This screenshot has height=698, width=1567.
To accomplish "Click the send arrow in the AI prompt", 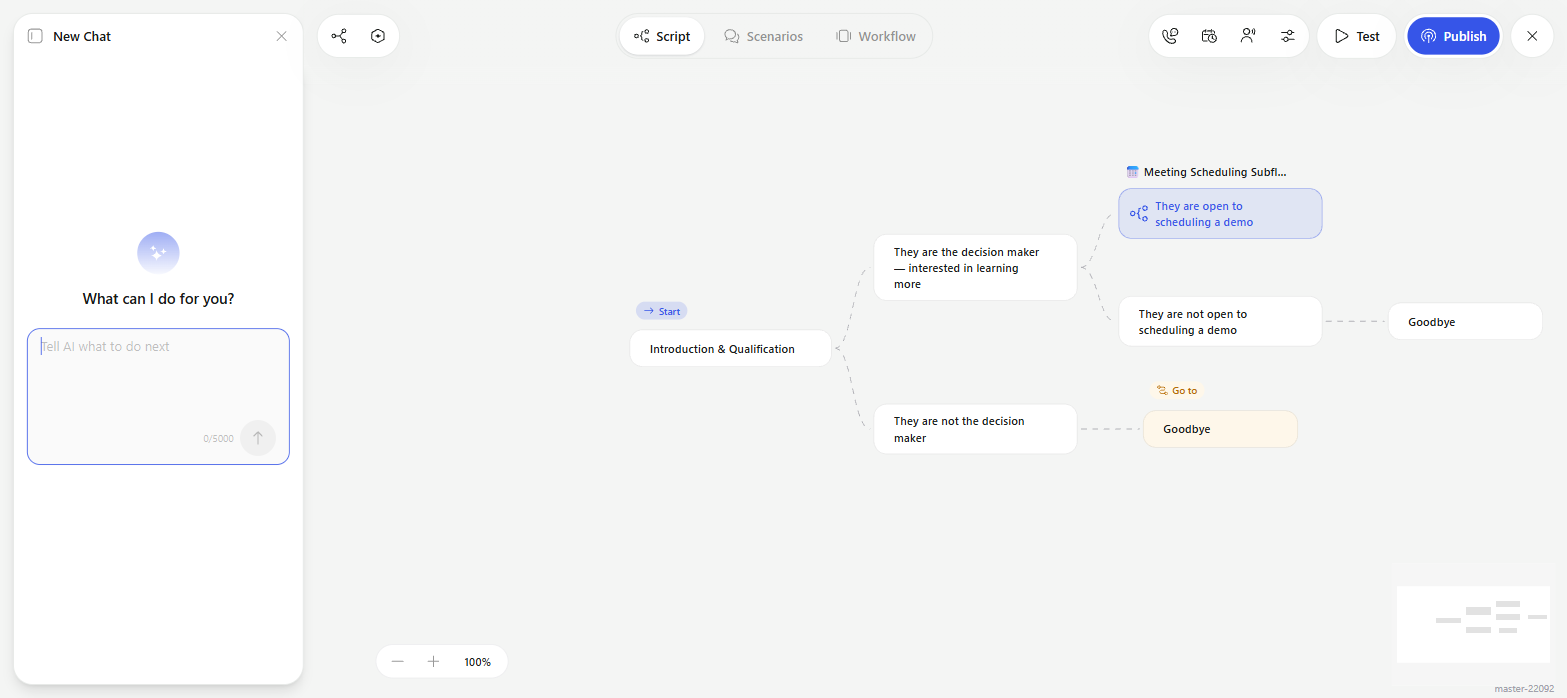I will click(x=258, y=437).
